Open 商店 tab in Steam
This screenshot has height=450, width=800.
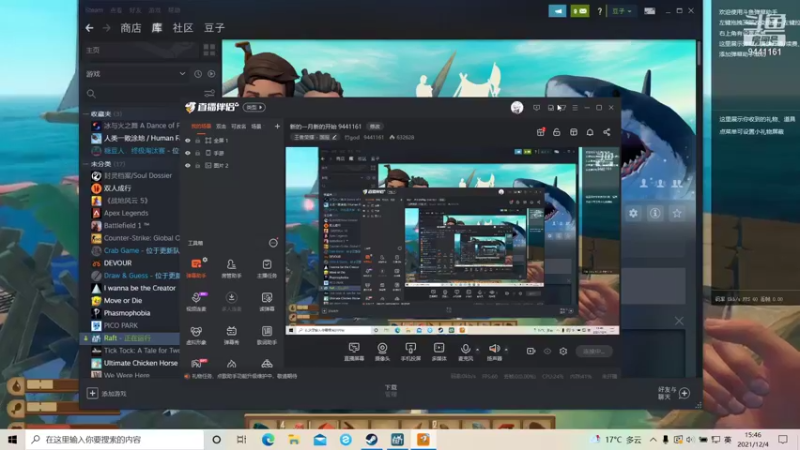131,28
